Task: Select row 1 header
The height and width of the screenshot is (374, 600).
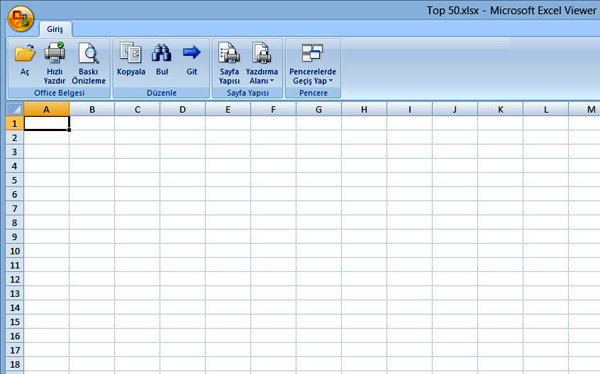Action: coord(15,123)
